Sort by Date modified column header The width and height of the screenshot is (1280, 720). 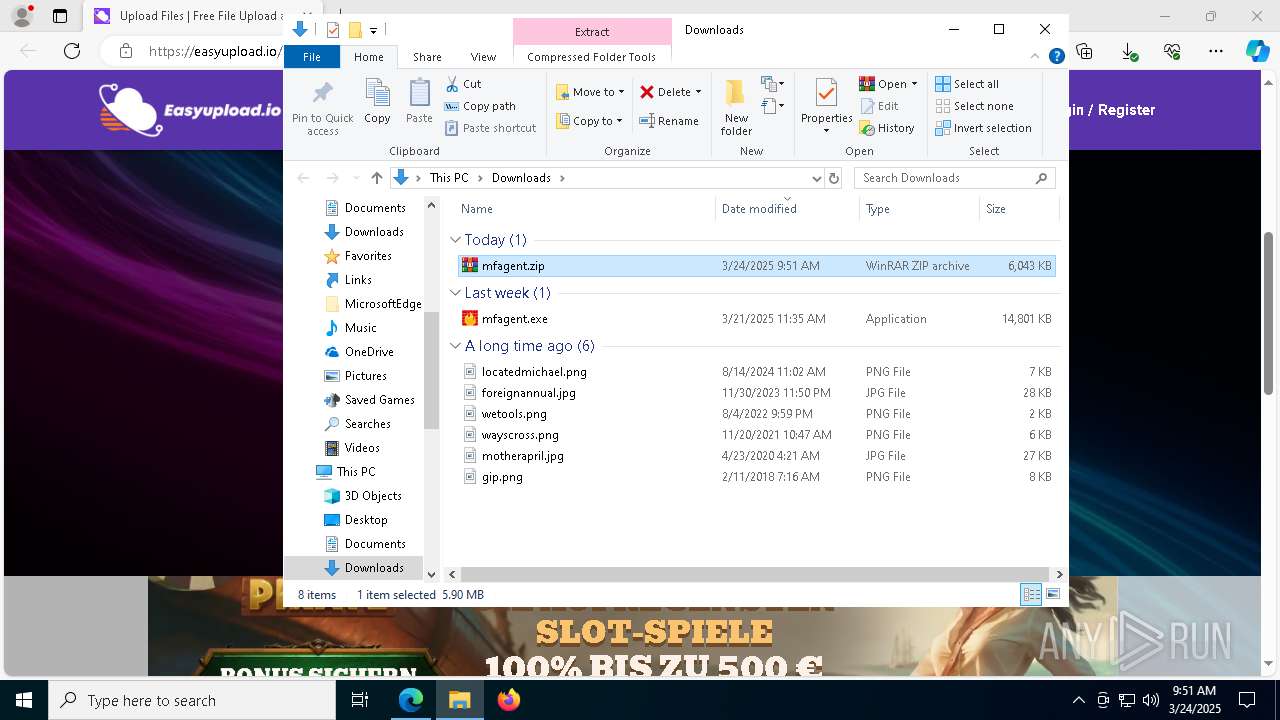pos(787,209)
